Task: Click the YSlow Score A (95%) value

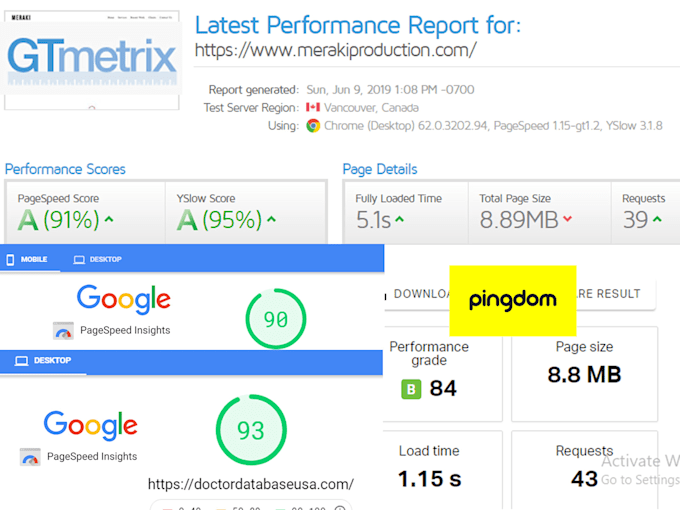Action: (x=219, y=220)
